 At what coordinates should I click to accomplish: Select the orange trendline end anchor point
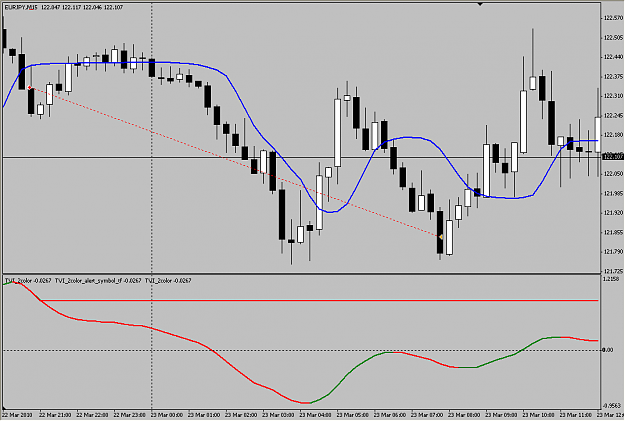(x=441, y=237)
